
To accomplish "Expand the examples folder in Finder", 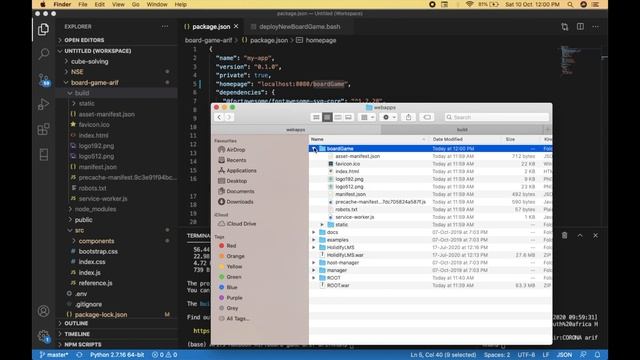I will click(x=314, y=240).
